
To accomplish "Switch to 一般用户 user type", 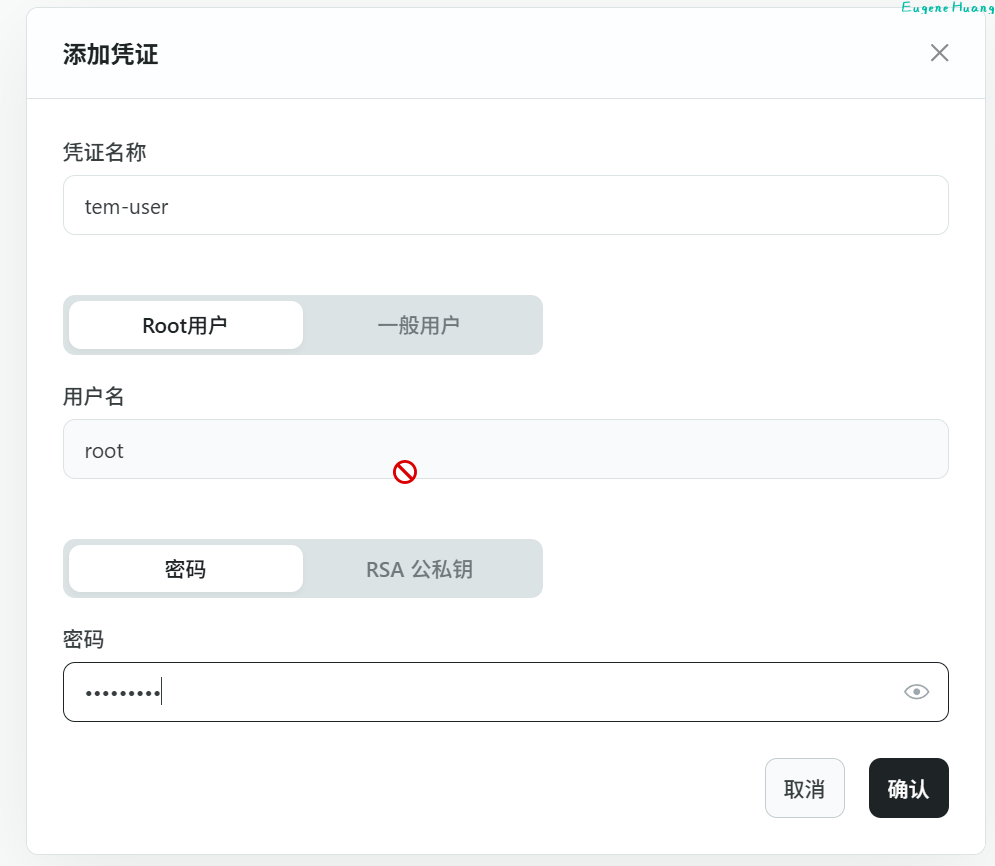I will pyautogui.click(x=418, y=325).
